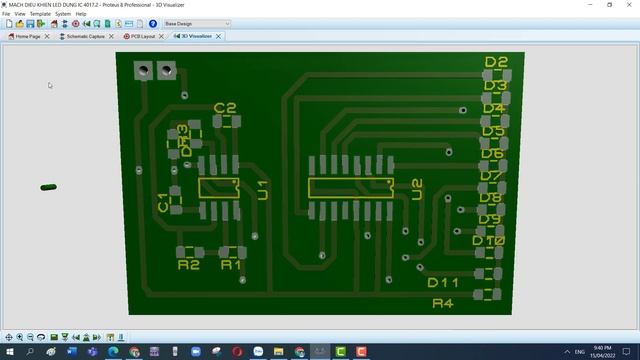Viewport: 640px width, 360px height.
Task: Open the green Camtasia taskbar icon
Action: 340,351
